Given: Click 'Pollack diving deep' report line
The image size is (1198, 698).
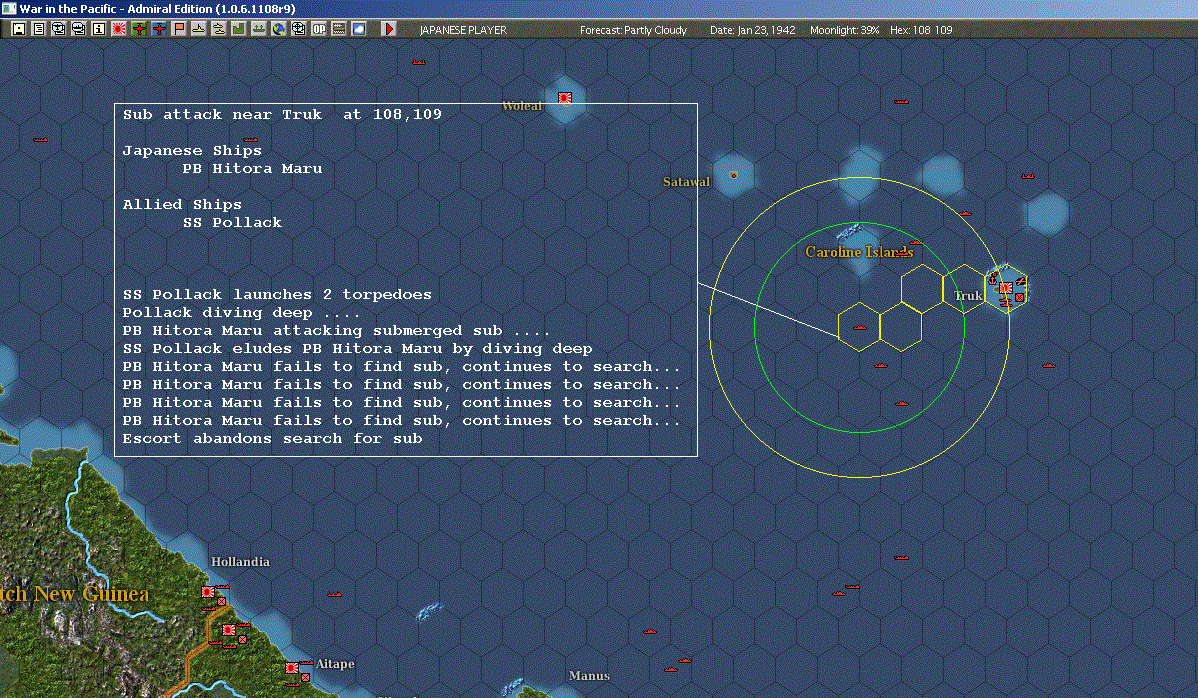Looking at the screenshot, I should [241, 312].
